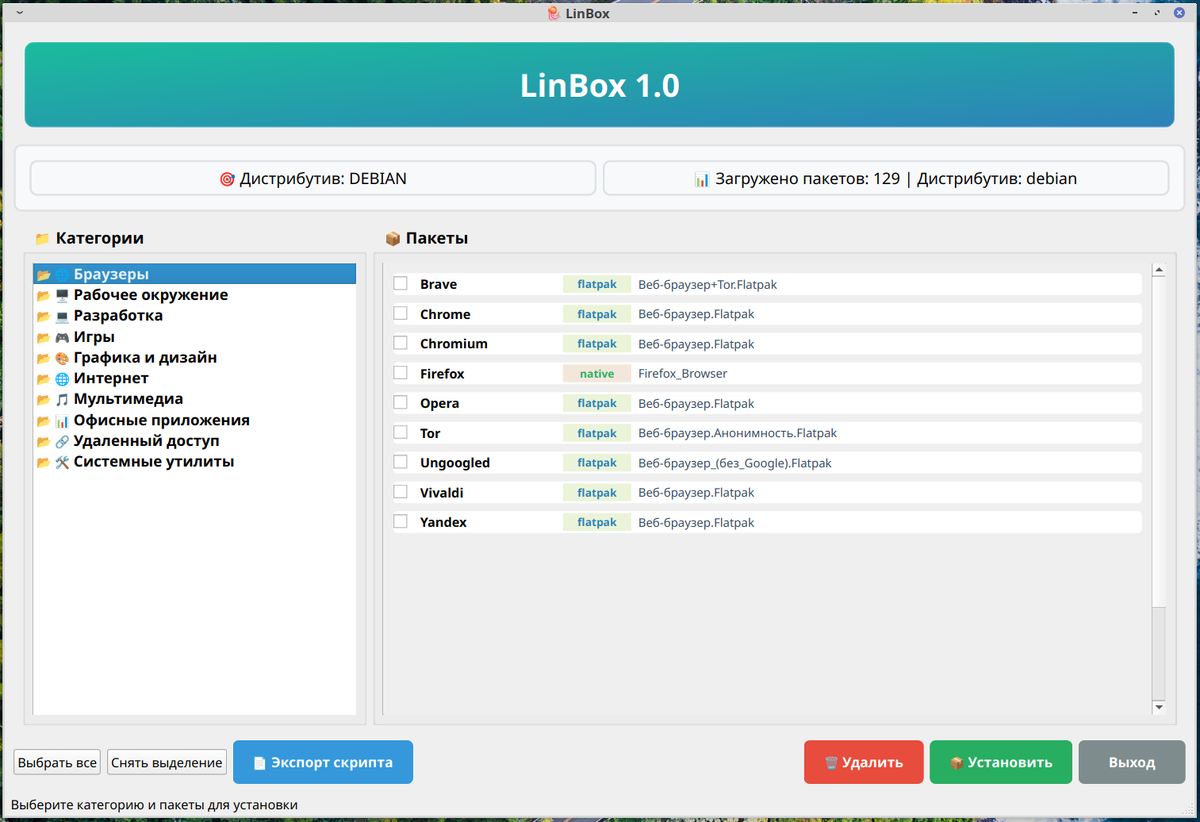Screen dimensions: 1200x822
Task: Enable the Firefox package checkbox
Action: [400, 373]
